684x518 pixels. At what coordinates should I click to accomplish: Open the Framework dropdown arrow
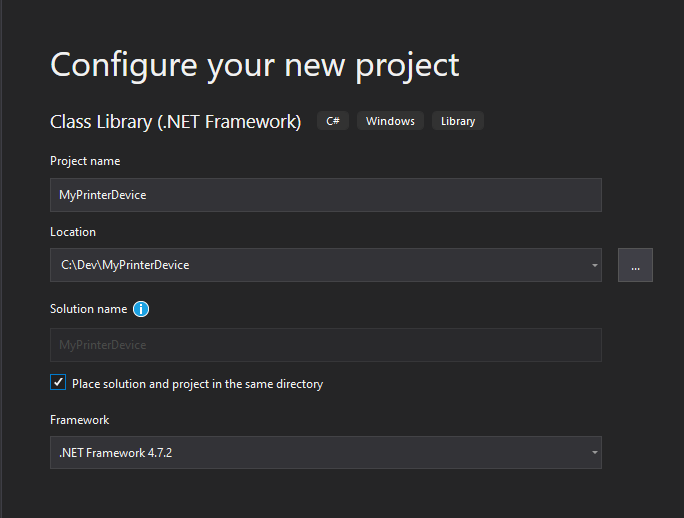tap(595, 453)
